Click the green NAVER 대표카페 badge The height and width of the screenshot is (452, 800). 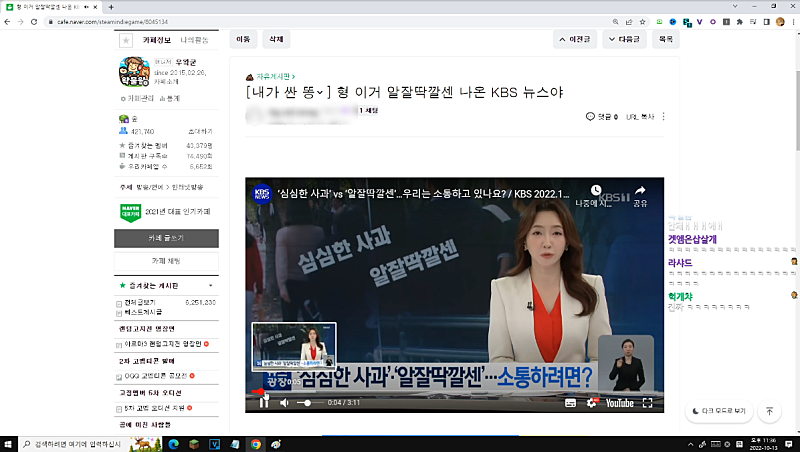pos(131,212)
